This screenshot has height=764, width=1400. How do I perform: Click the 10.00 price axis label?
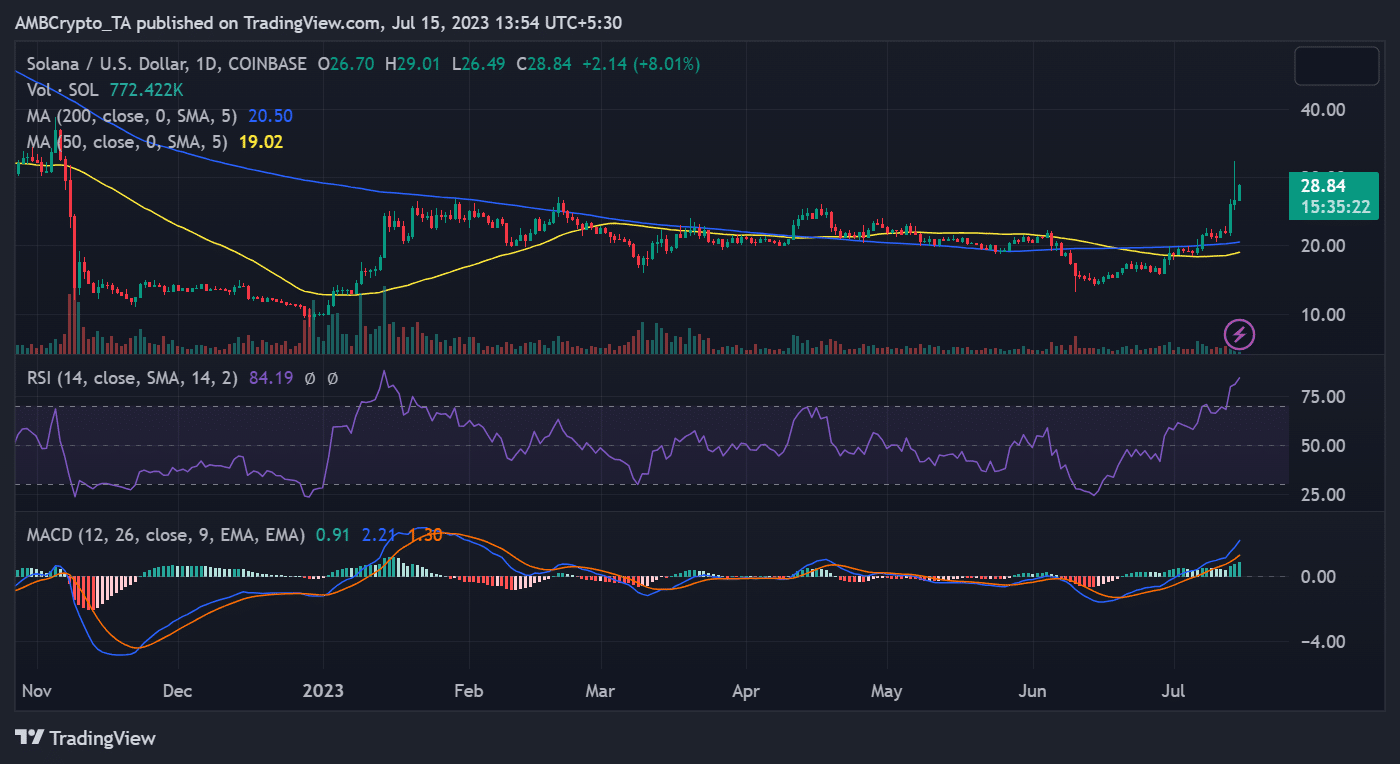click(1322, 314)
